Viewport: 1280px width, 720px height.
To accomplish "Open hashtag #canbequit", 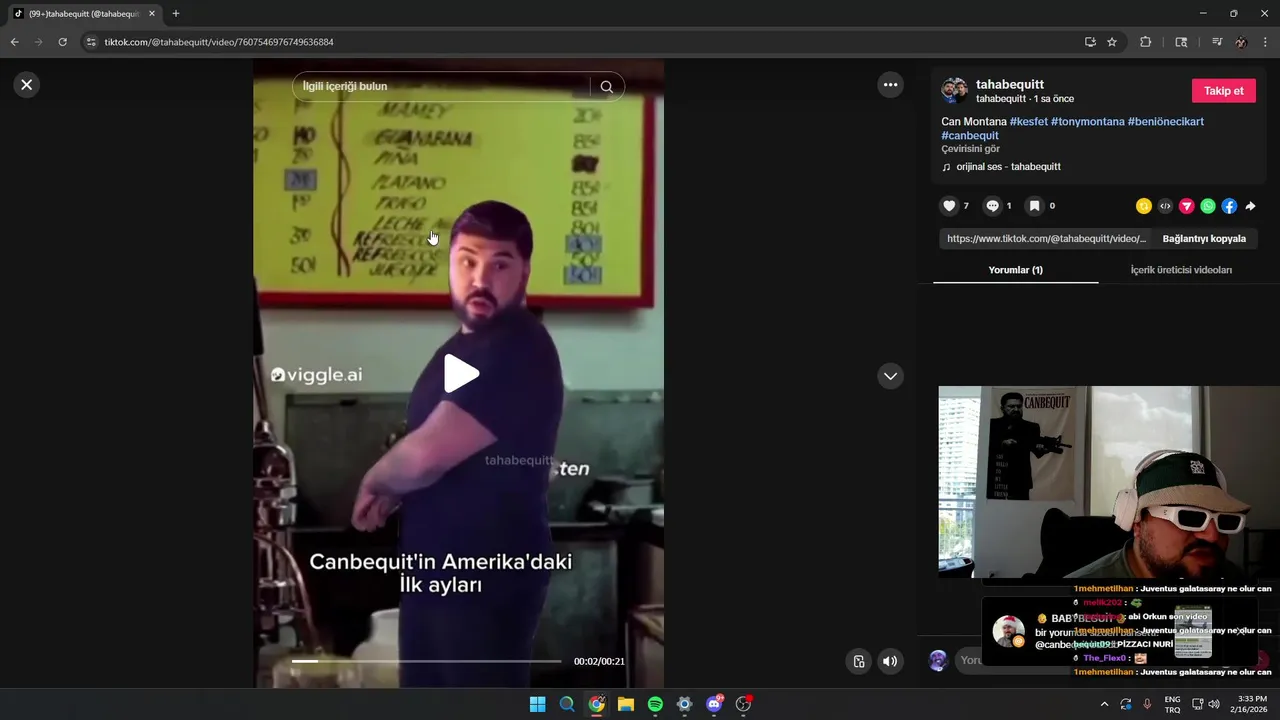I will (970, 135).
